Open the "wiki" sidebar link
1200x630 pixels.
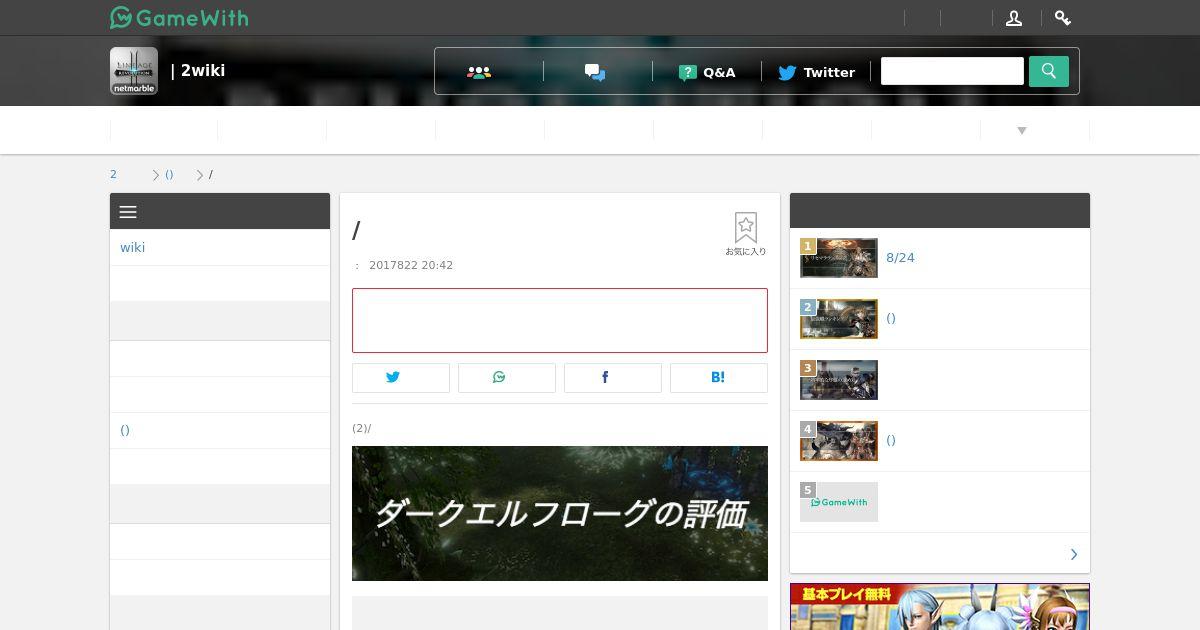(132, 247)
